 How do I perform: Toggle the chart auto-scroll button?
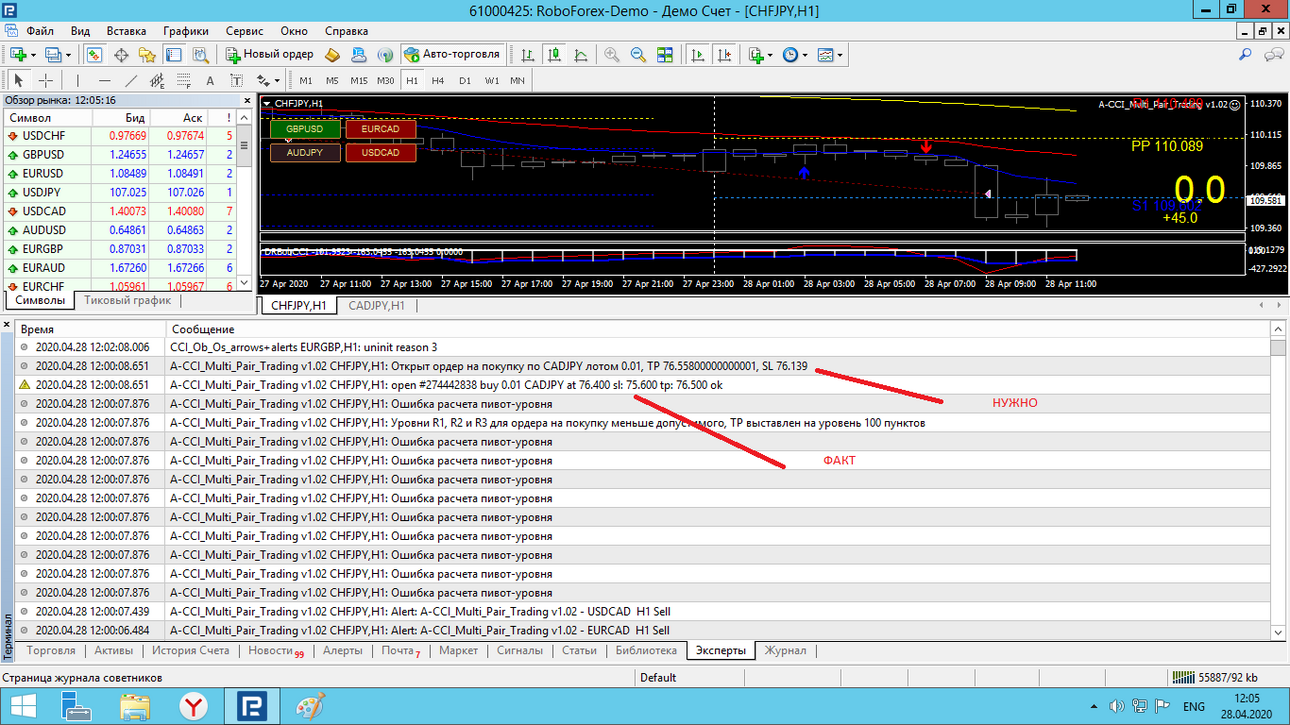698,54
